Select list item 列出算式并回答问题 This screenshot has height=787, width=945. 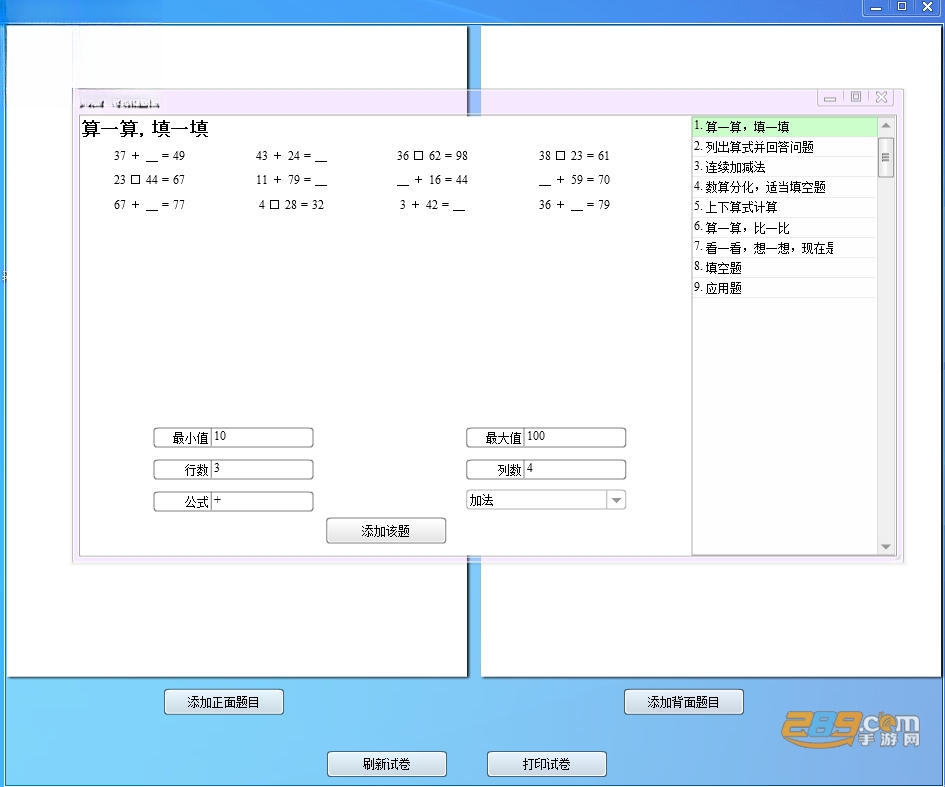click(785, 147)
